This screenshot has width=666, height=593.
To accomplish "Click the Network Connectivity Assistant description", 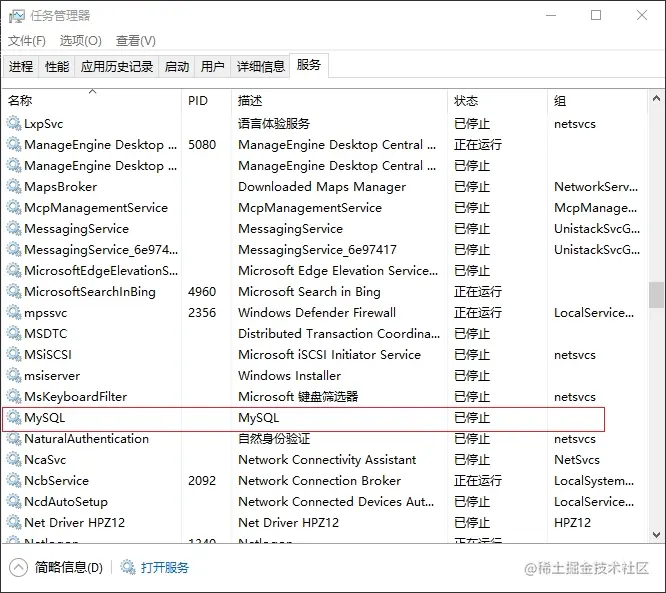I will coord(327,459).
